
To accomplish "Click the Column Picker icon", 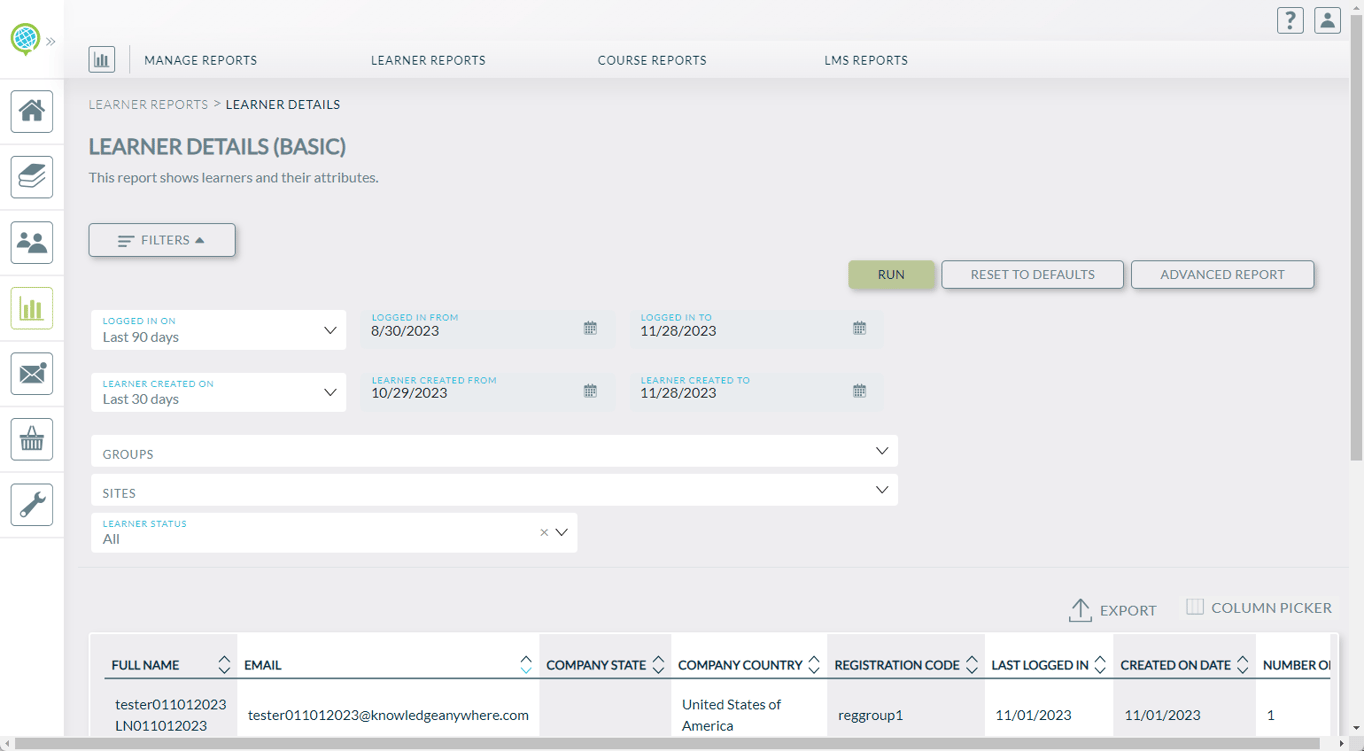I will pos(1195,607).
